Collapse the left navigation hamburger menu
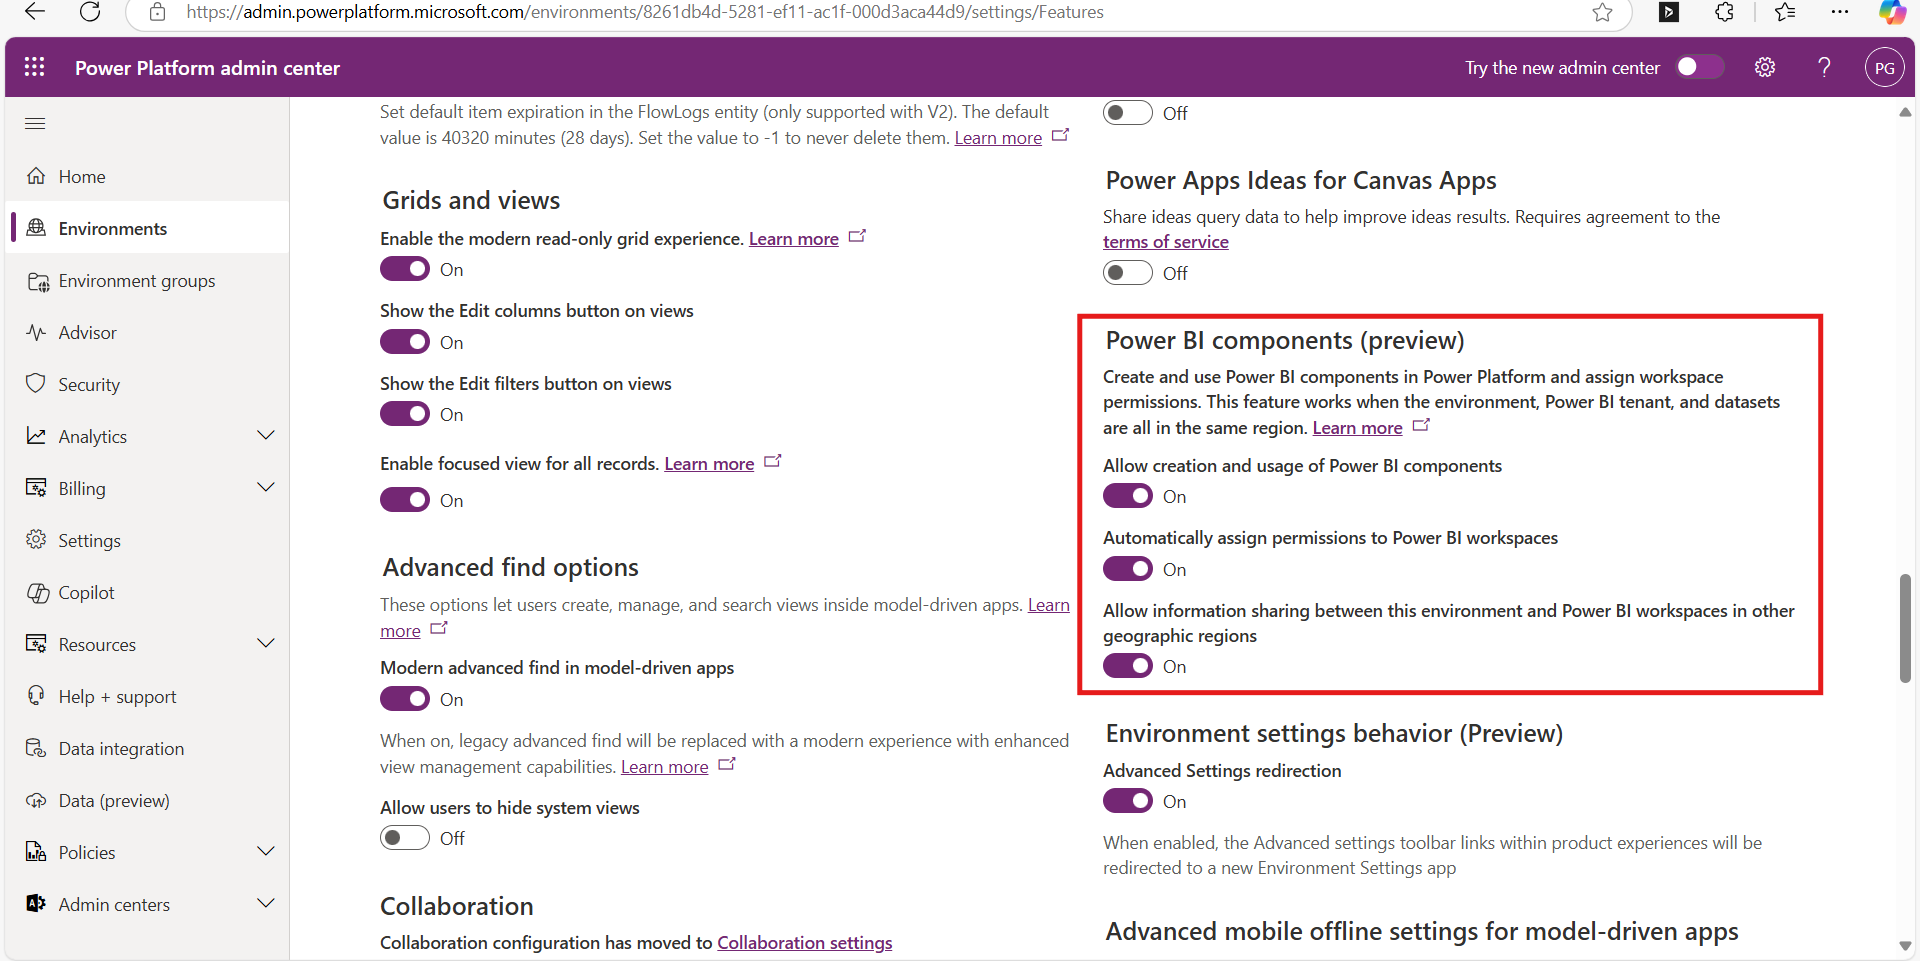Viewport: 1920px width, 961px height. [35, 124]
